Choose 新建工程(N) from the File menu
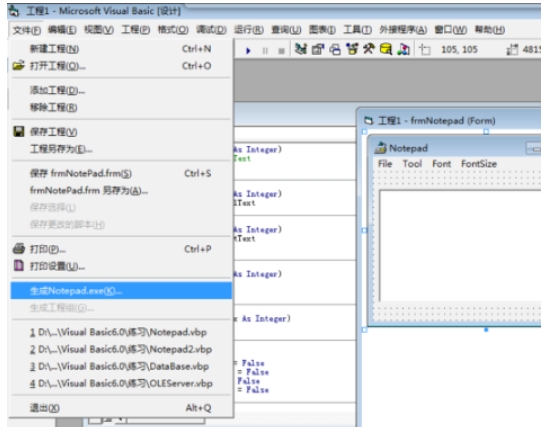The image size is (550, 427). pyautogui.click(x=121, y=49)
